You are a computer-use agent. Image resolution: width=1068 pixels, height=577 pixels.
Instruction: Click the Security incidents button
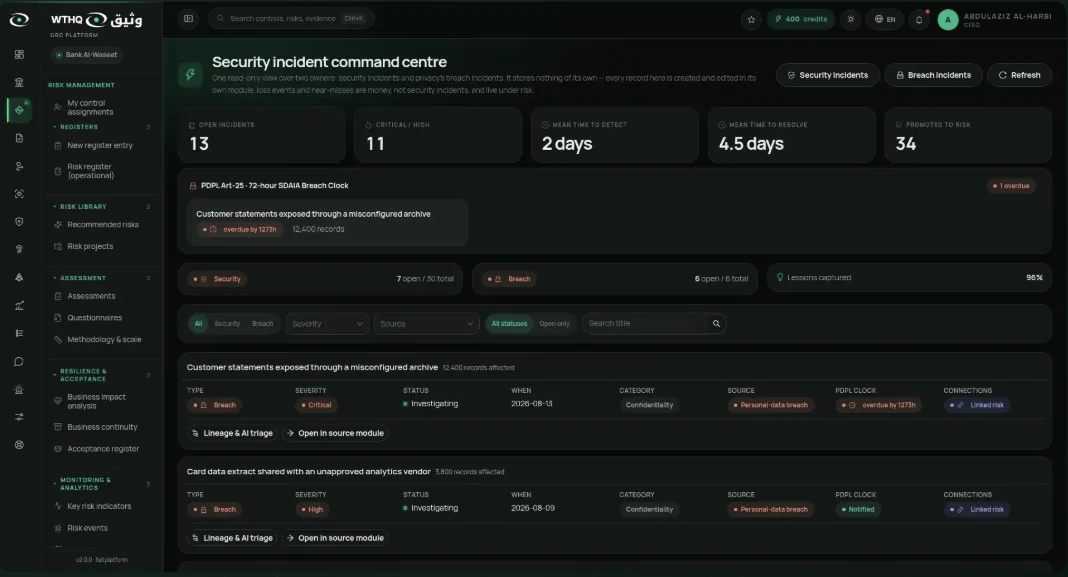(828, 75)
